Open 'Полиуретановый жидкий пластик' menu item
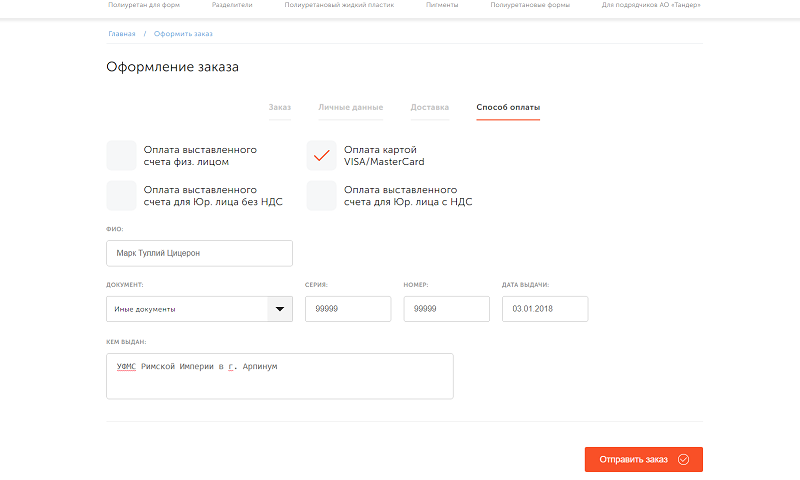The image size is (800, 480). click(339, 5)
